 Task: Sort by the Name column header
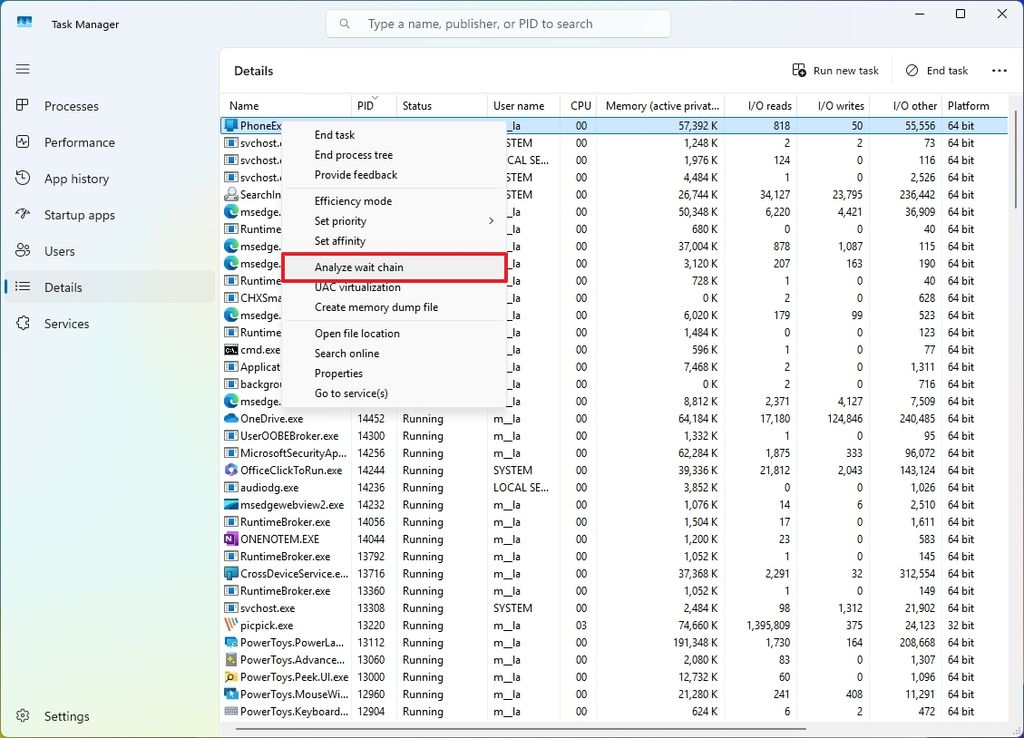tap(286, 105)
